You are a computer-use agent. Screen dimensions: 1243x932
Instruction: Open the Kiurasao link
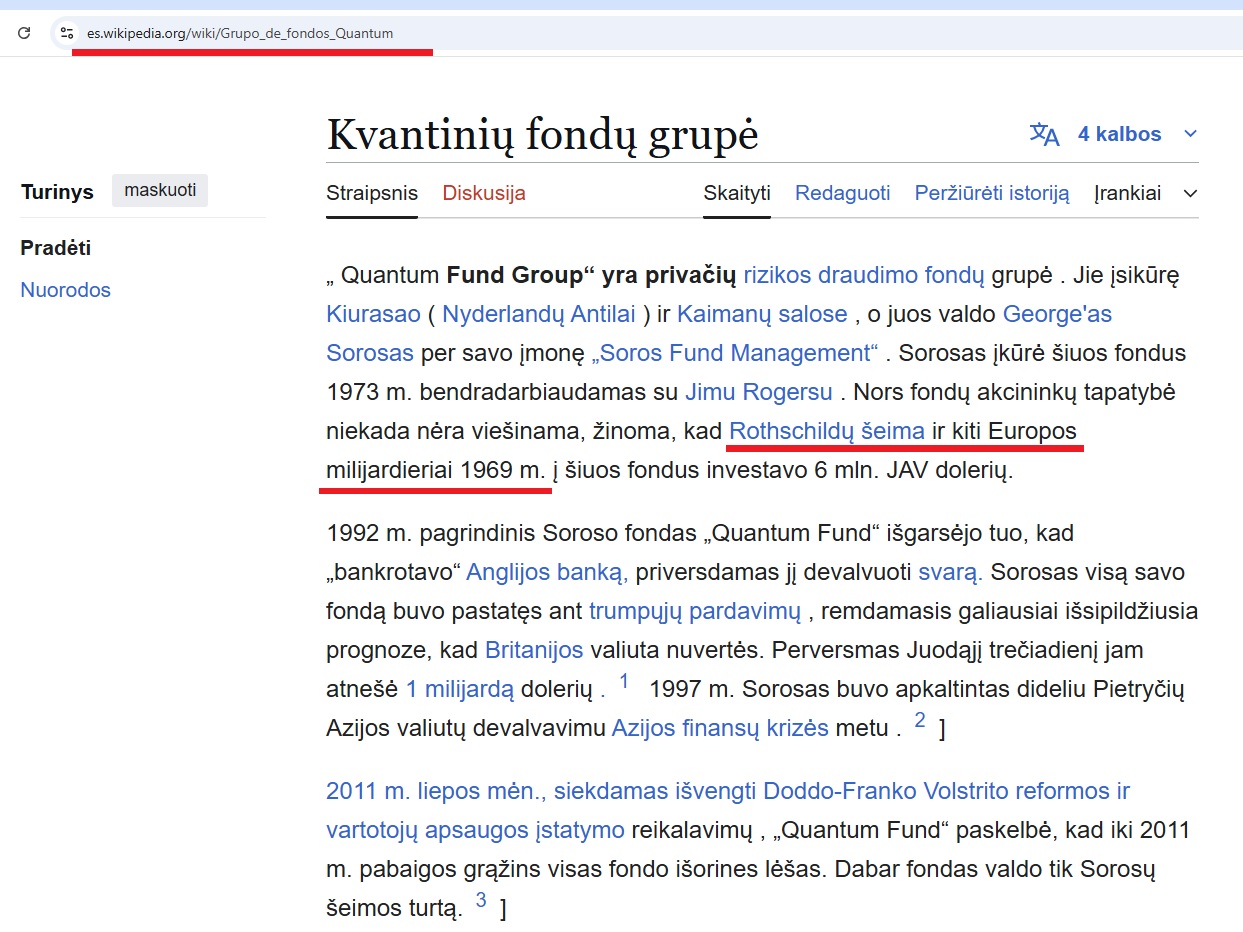(x=373, y=314)
